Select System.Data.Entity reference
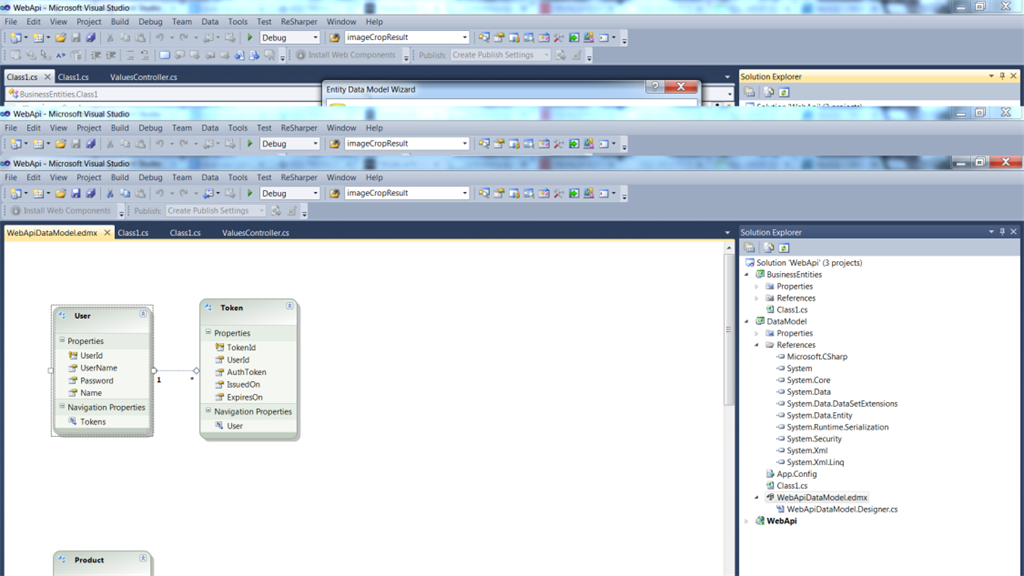 tap(819, 415)
